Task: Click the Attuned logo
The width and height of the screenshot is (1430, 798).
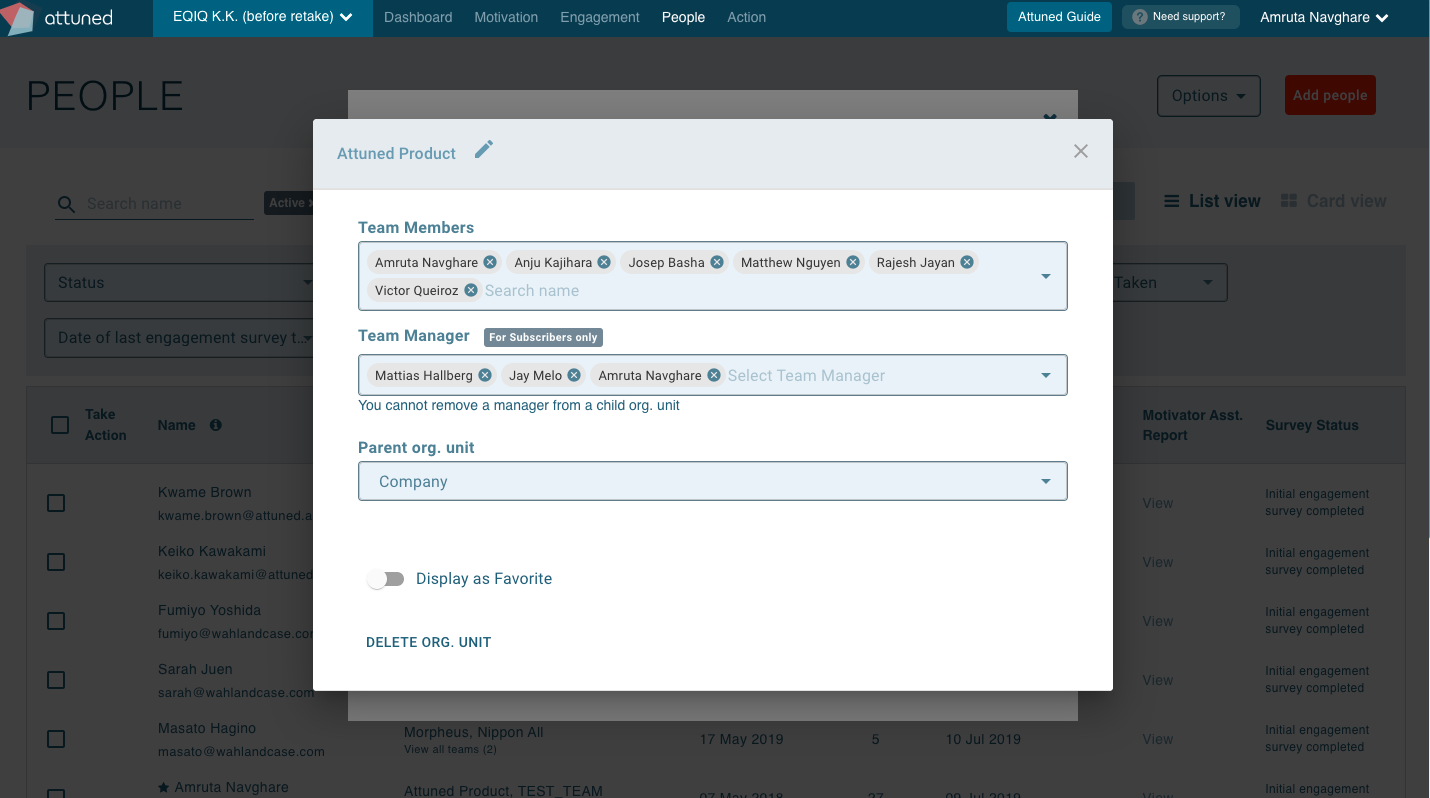Action: pyautogui.click(x=59, y=18)
